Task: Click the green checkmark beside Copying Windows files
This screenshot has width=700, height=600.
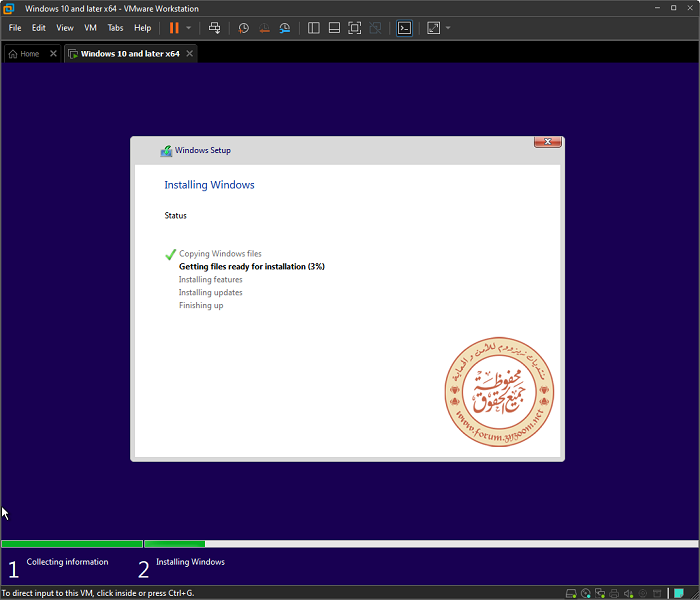Action: click(171, 254)
